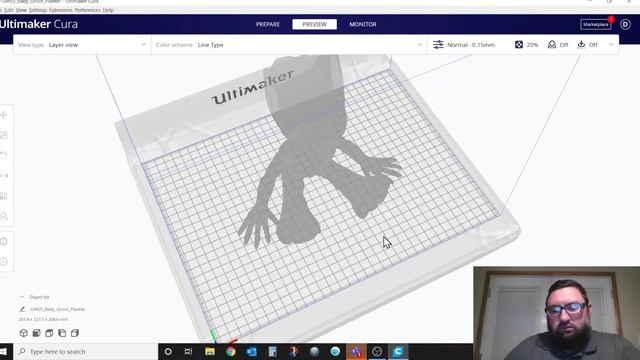
Task: Switch to Top view cube icon
Action: pos(49,333)
